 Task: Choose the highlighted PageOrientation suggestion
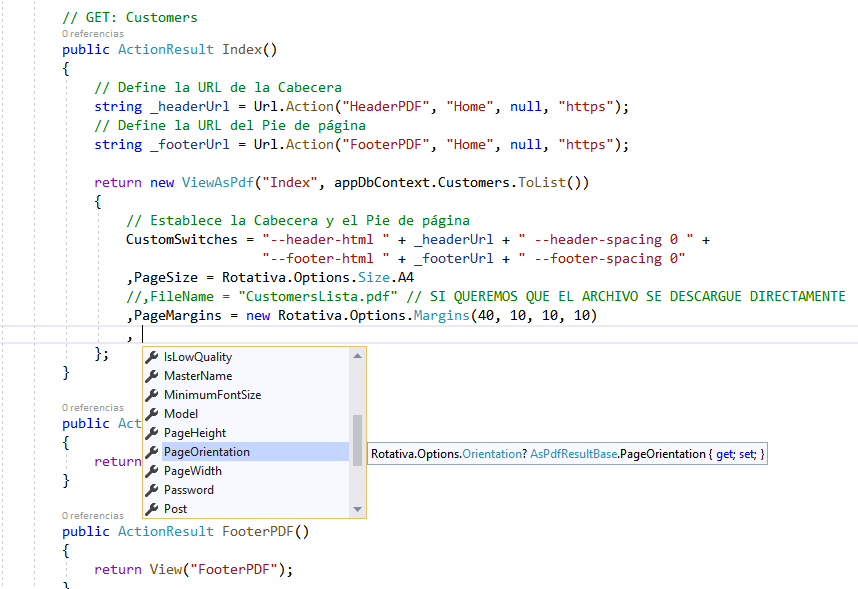click(x=246, y=452)
